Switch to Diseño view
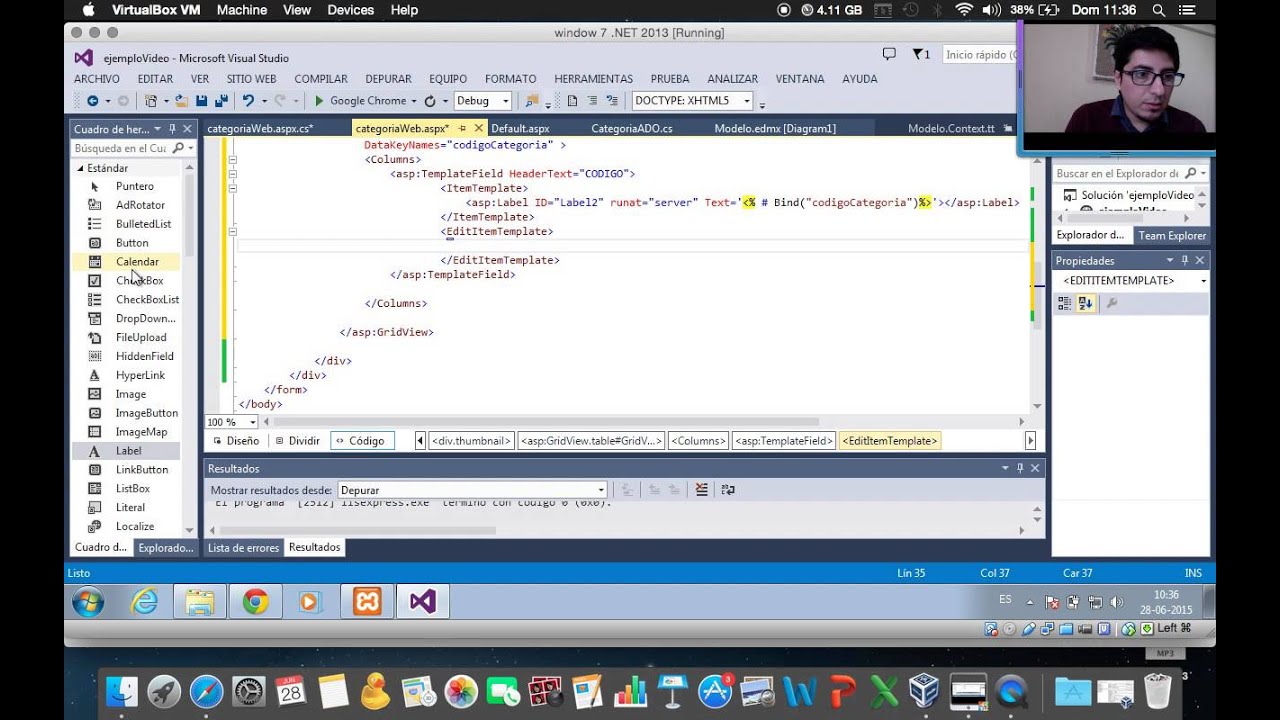This screenshot has height=720, width=1280. point(236,441)
